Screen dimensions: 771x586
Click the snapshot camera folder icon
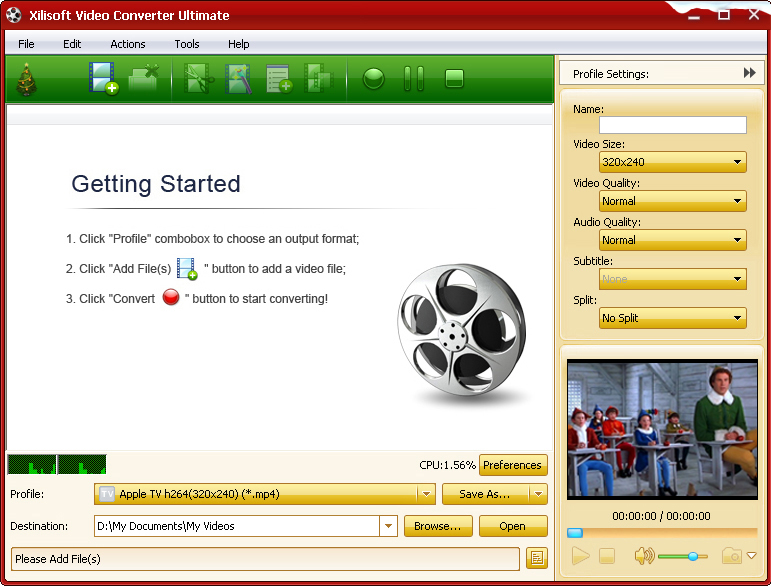[x=732, y=556]
